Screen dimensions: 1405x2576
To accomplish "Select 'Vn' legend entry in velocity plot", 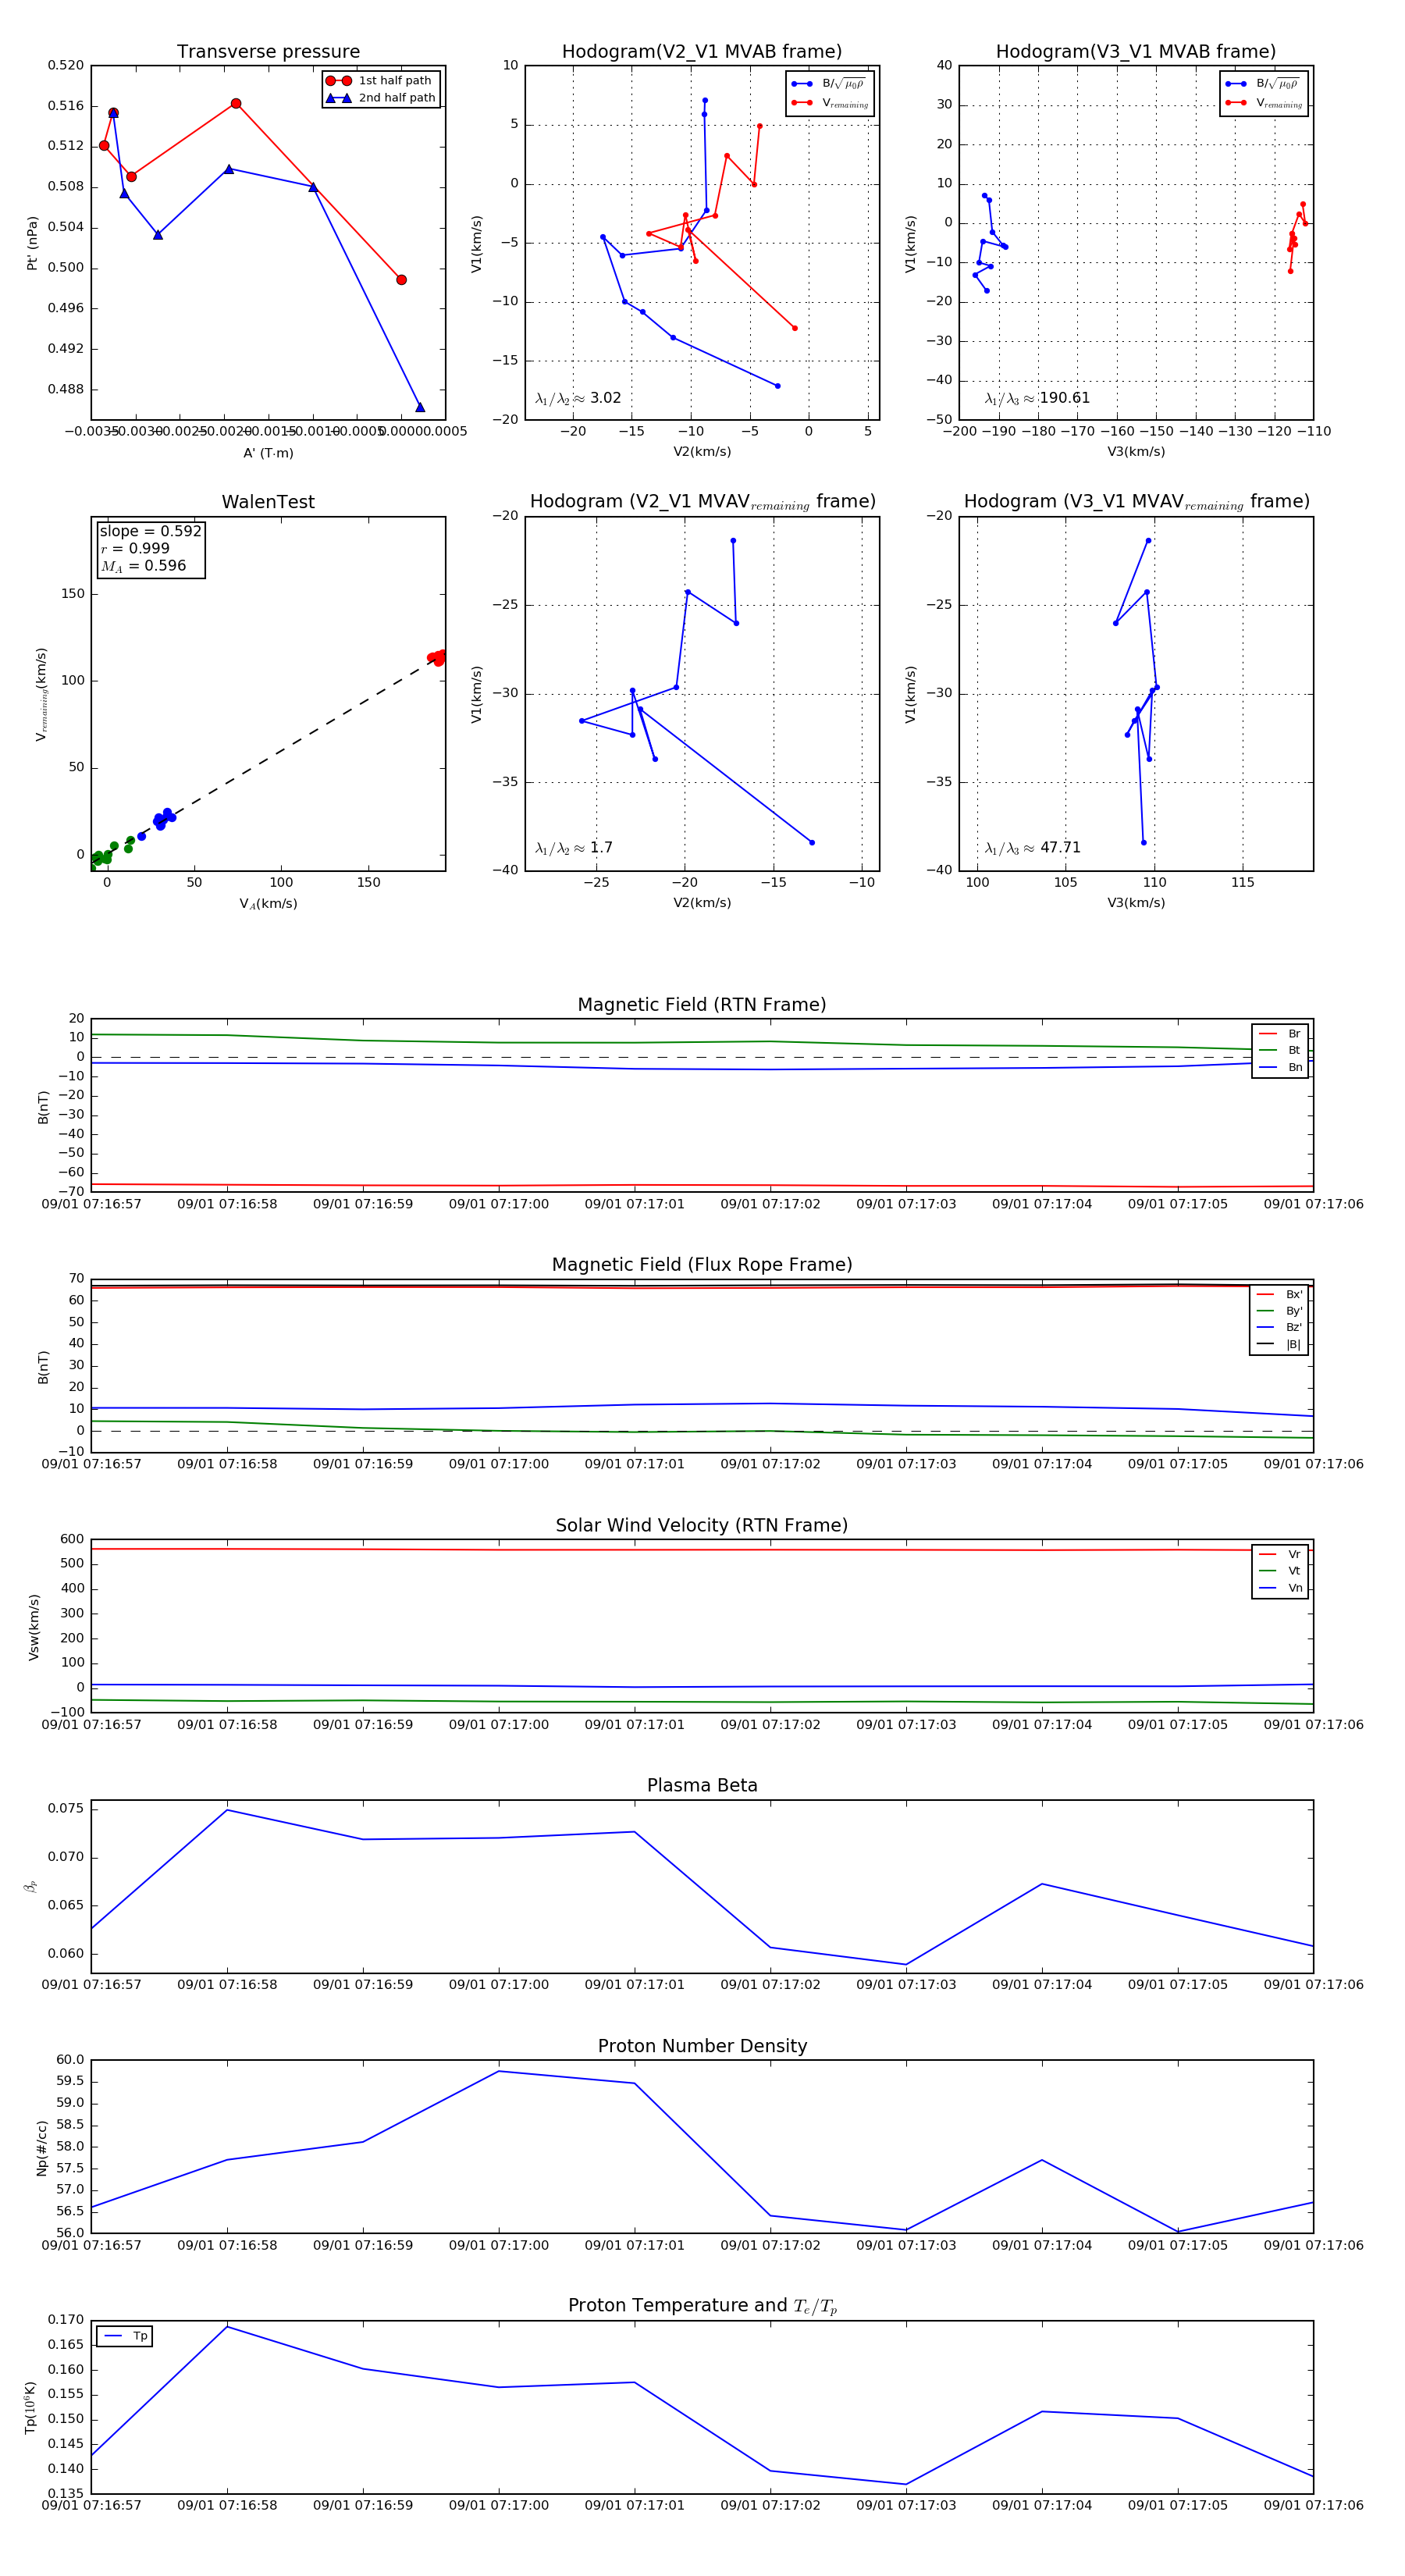I will (x=1280, y=1588).
